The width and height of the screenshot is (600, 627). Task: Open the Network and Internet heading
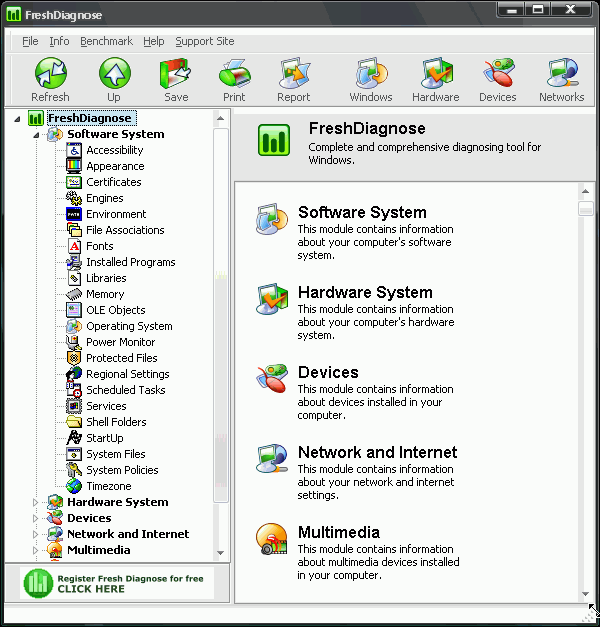tap(378, 452)
